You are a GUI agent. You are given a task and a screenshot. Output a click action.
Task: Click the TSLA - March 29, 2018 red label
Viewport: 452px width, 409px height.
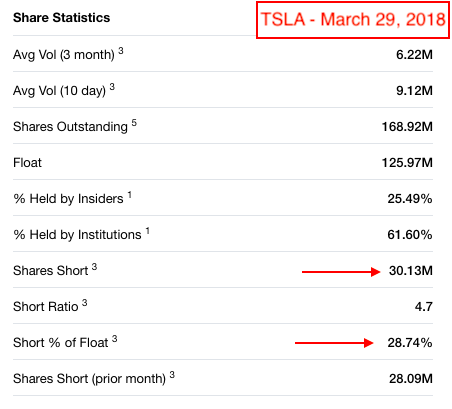[x=353, y=20]
